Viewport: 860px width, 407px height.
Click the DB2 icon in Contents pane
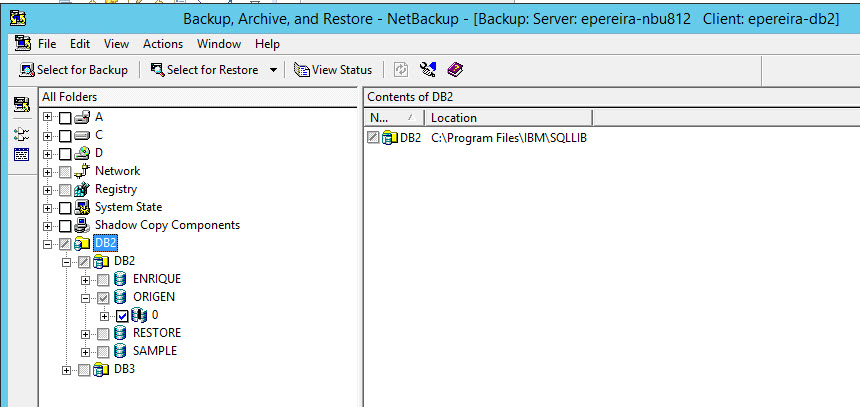click(x=389, y=138)
